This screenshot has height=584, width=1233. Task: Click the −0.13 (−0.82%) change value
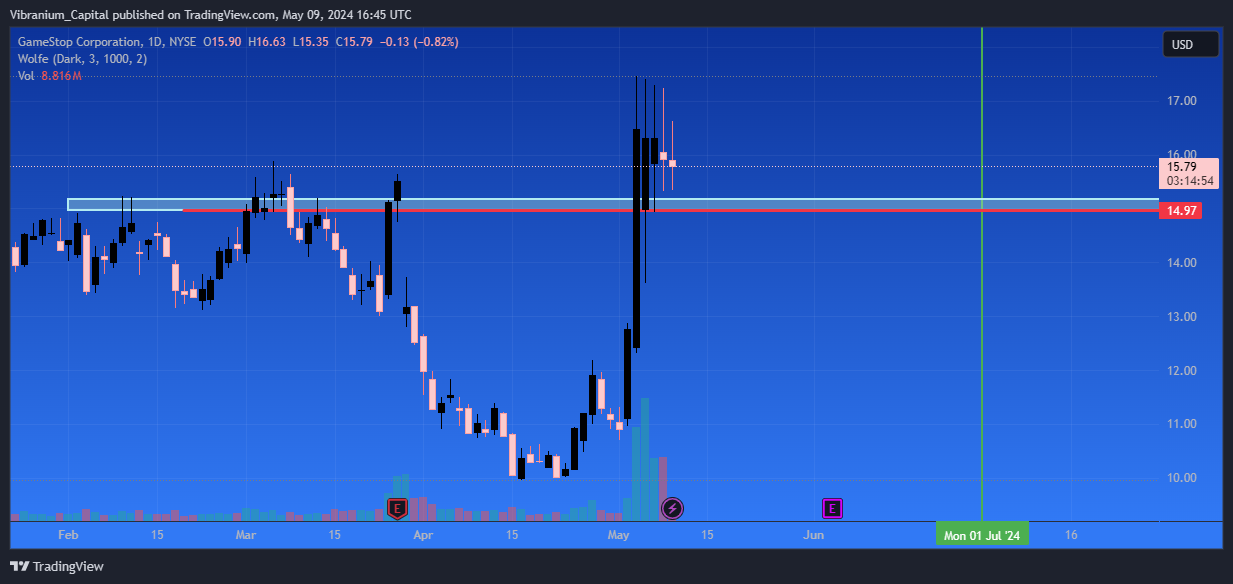[x=420, y=42]
